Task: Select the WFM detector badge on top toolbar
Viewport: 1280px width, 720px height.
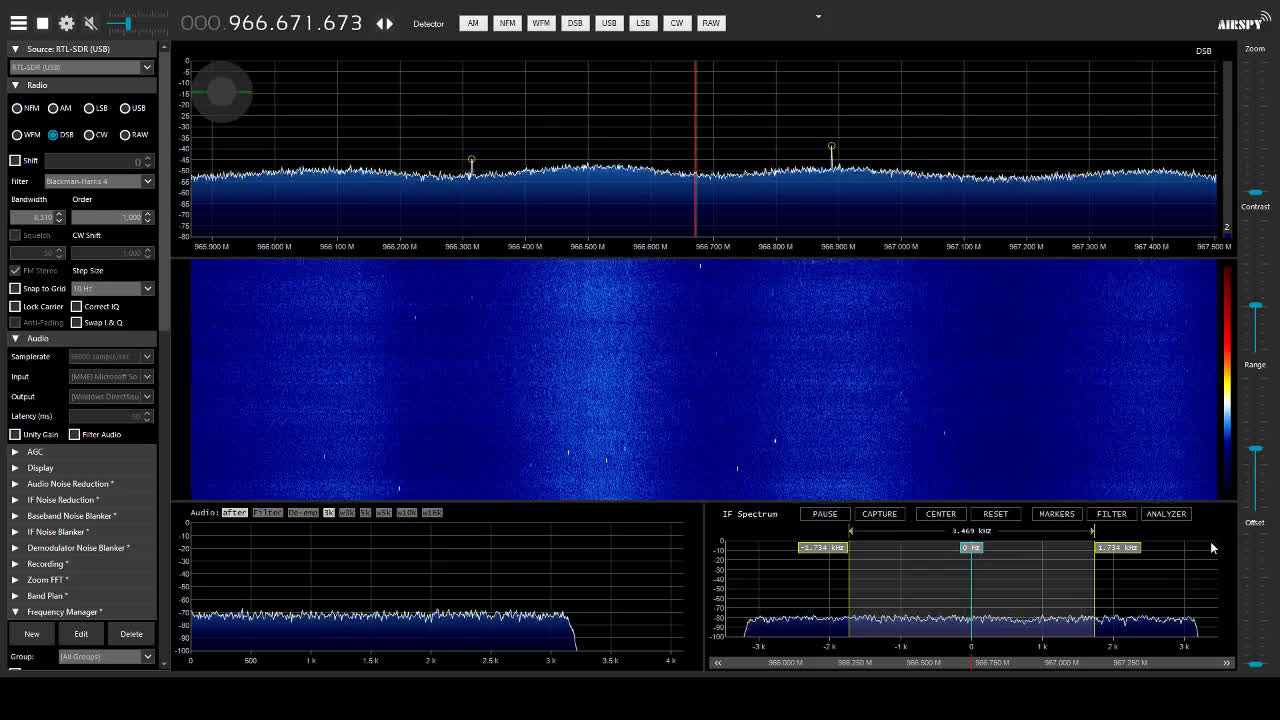Action: [541, 23]
